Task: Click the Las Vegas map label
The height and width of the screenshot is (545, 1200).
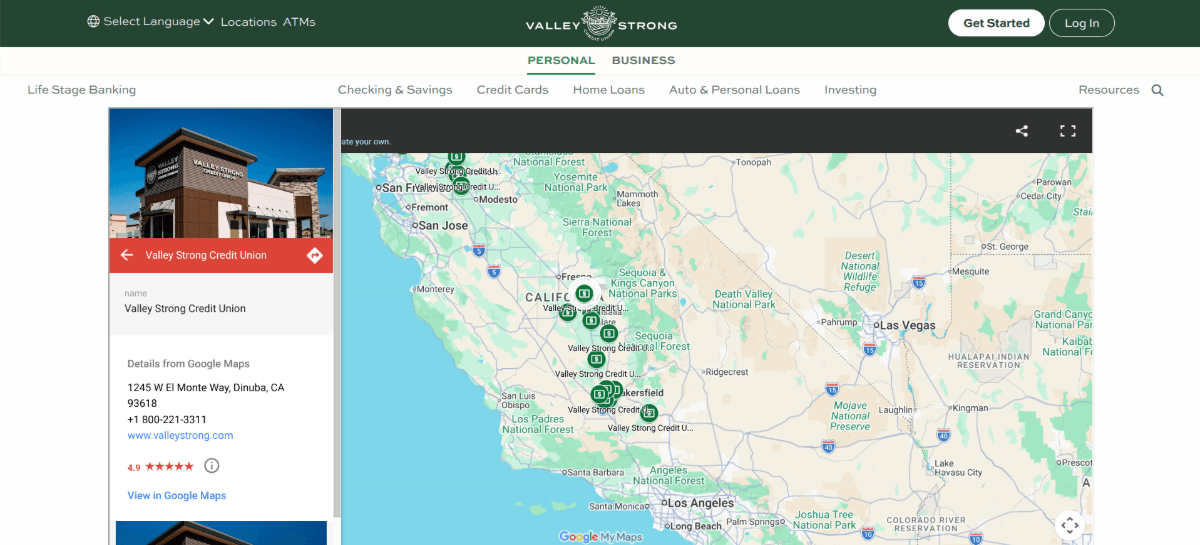Action: tap(907, 326)
